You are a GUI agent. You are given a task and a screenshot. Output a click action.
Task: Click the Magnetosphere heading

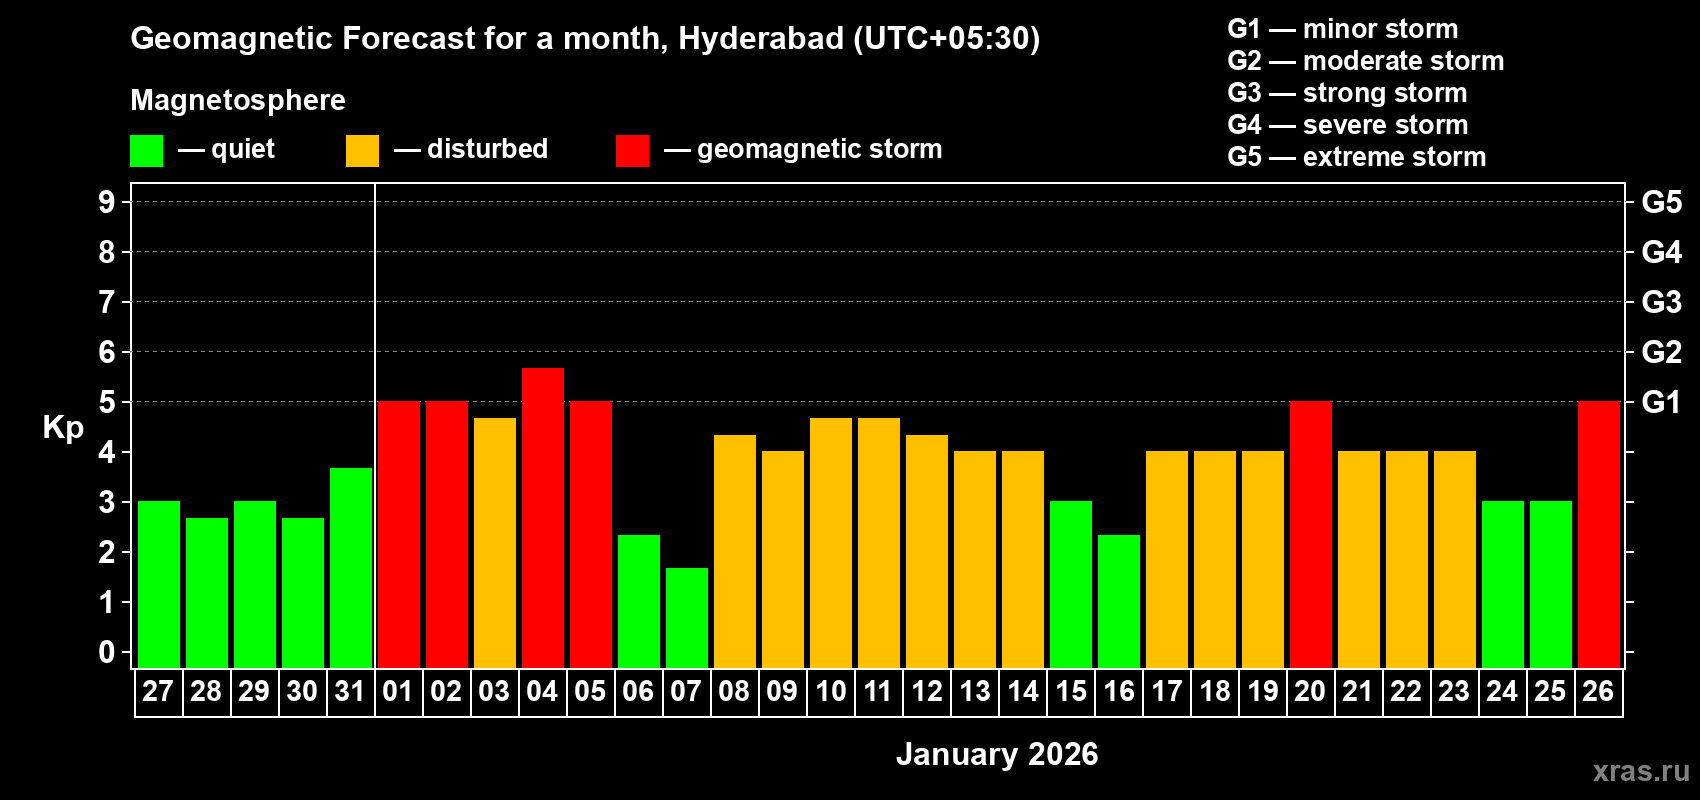click(238, 101)
